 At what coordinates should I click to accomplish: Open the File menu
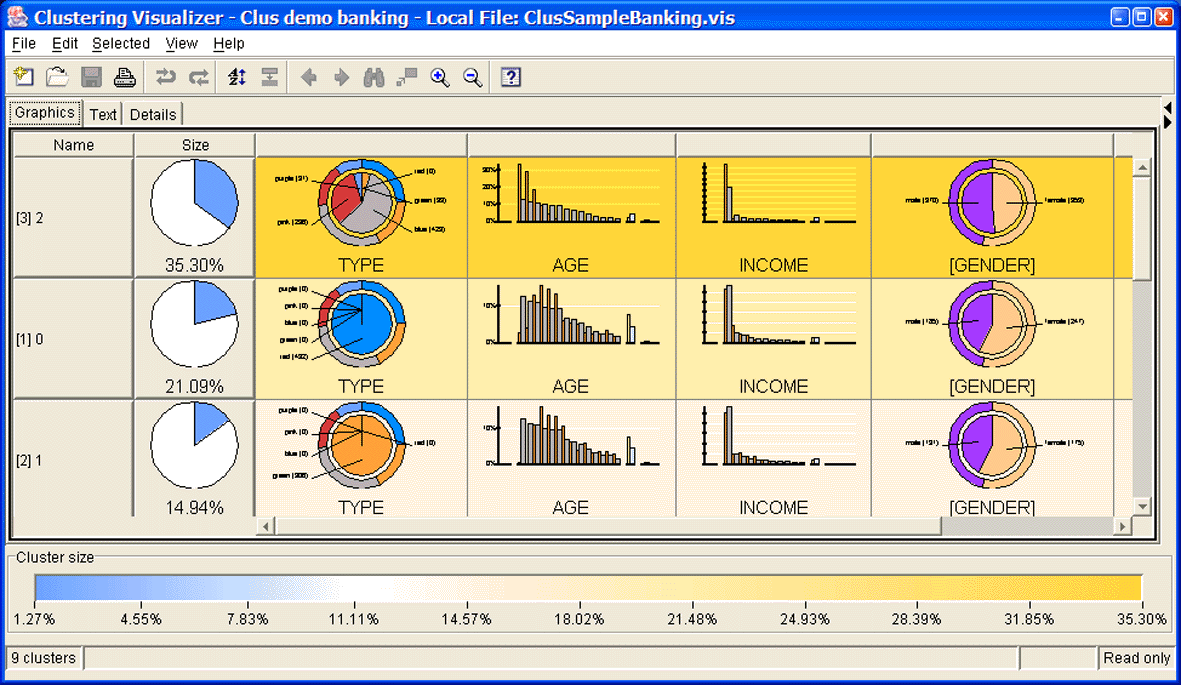coord(23,44)
